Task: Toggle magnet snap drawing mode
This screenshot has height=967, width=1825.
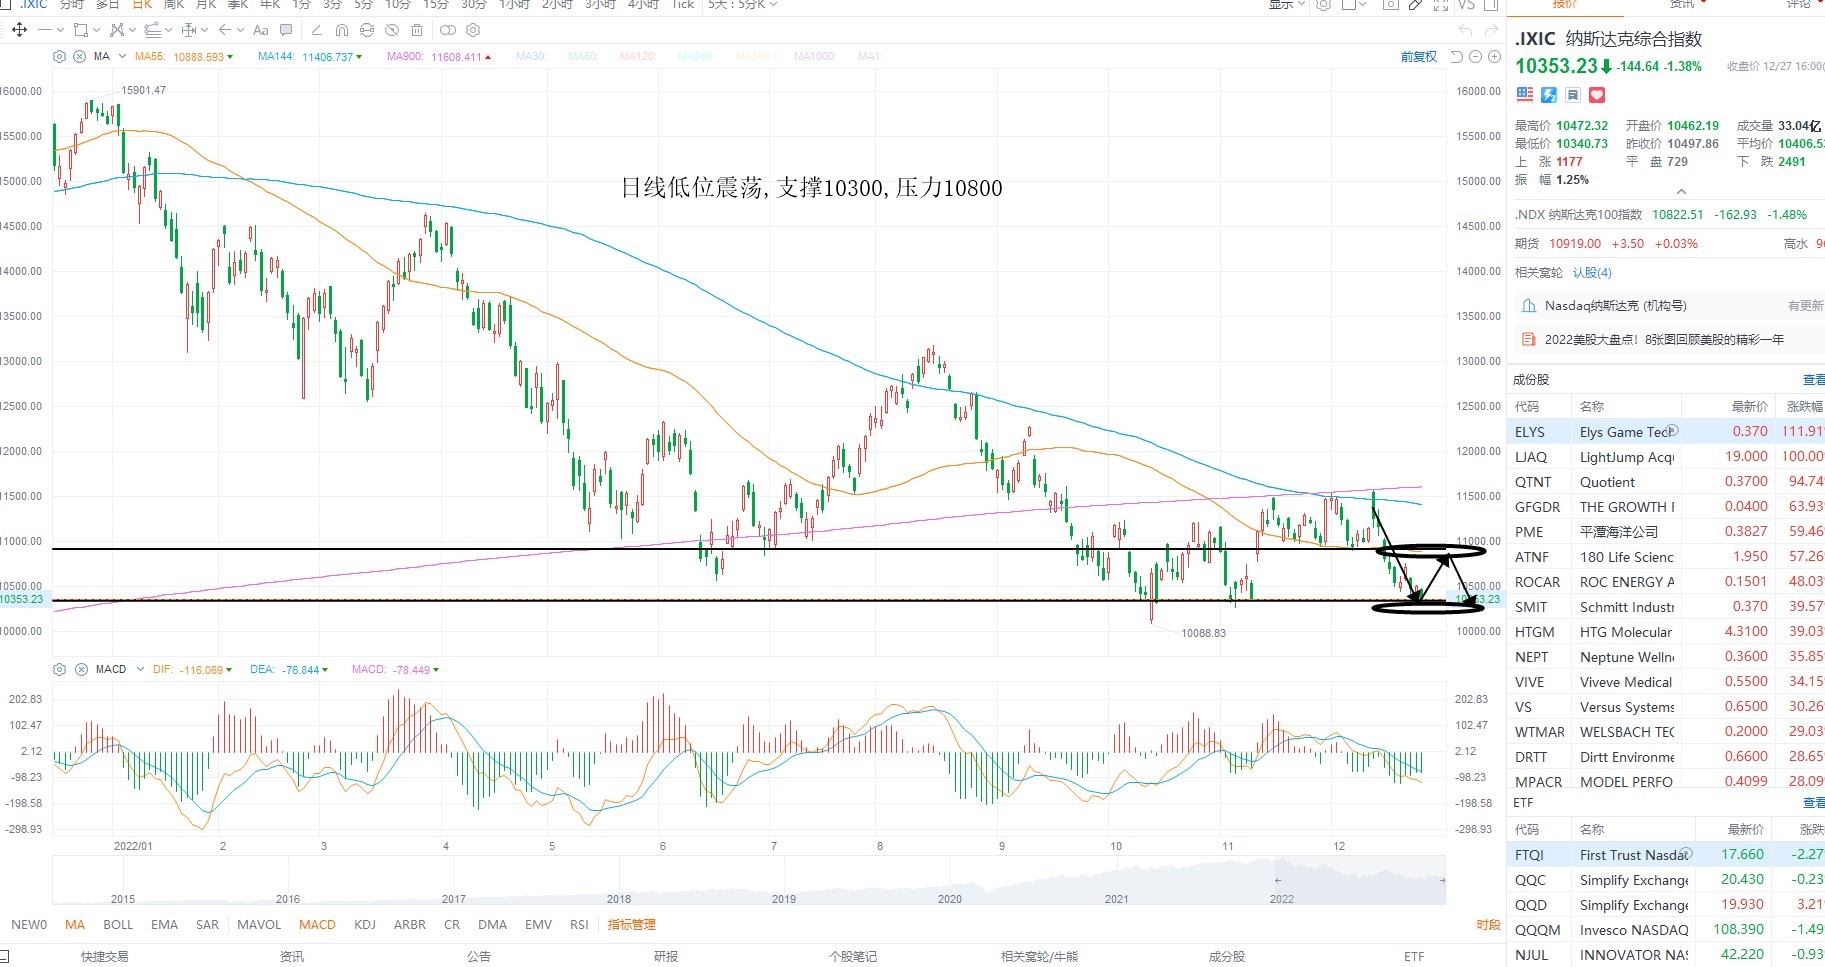Action: pyautogui.click(x=342, y=30)
